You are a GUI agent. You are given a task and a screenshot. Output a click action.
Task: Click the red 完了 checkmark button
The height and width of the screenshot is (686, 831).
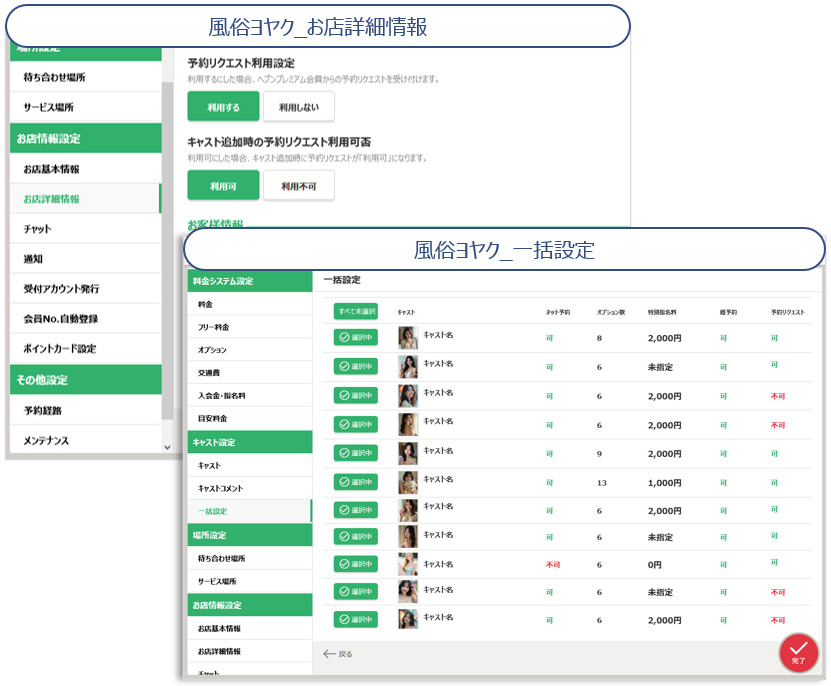click(798, 652)
